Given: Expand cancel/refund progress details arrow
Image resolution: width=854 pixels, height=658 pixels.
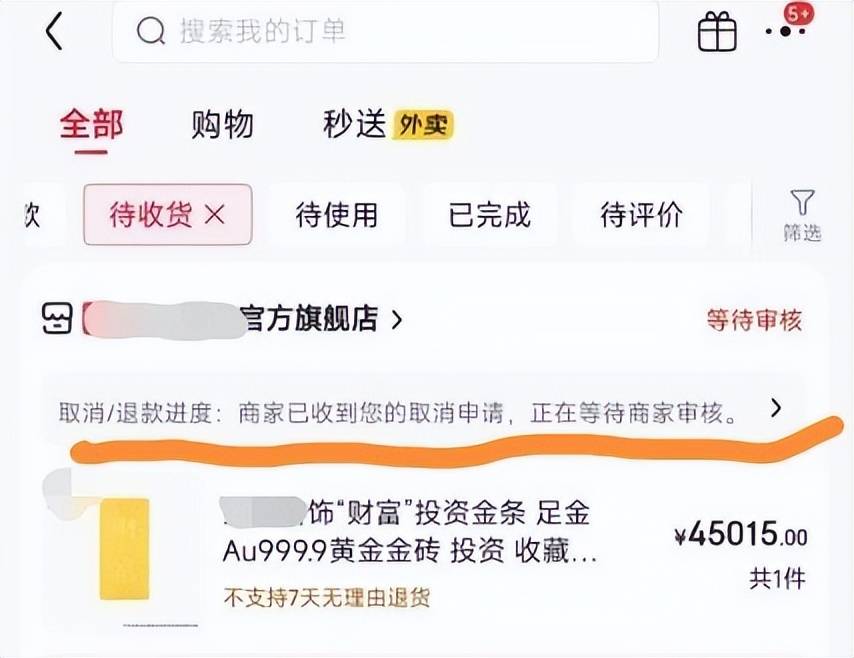Looking at the screenshot, I should [x=776, y=407].
